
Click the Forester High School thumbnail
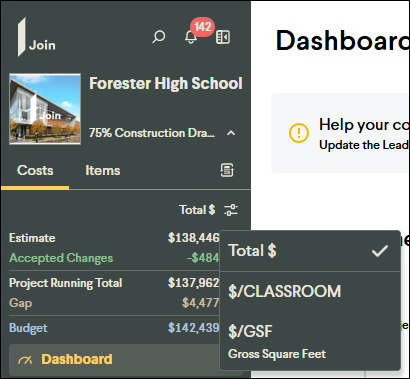(45, 109)
